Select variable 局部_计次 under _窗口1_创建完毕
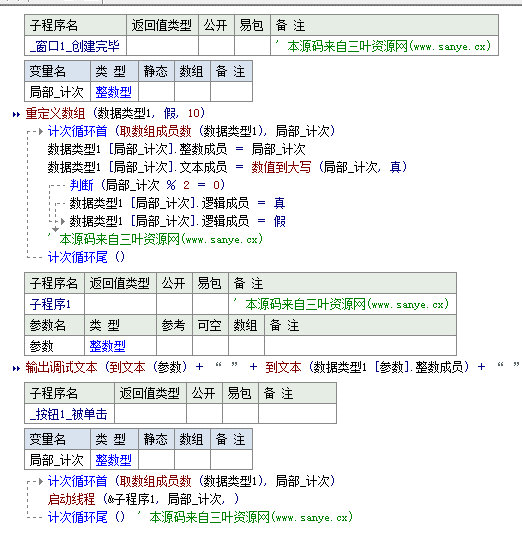This screenshot has height=539, width=522. pyautogui.click(x=56, y=92)
